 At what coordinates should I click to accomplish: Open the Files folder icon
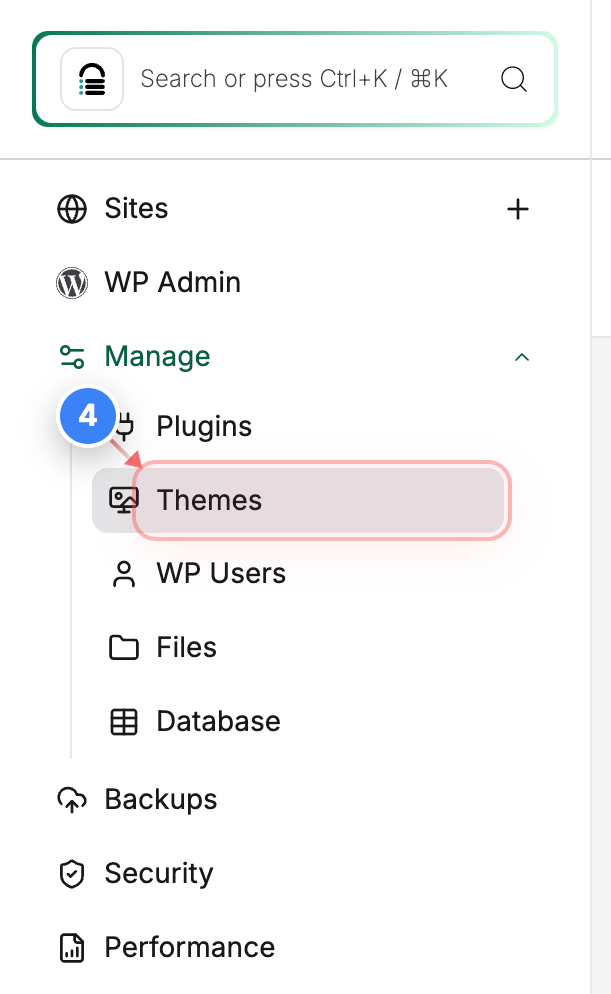tap(123, 647)
